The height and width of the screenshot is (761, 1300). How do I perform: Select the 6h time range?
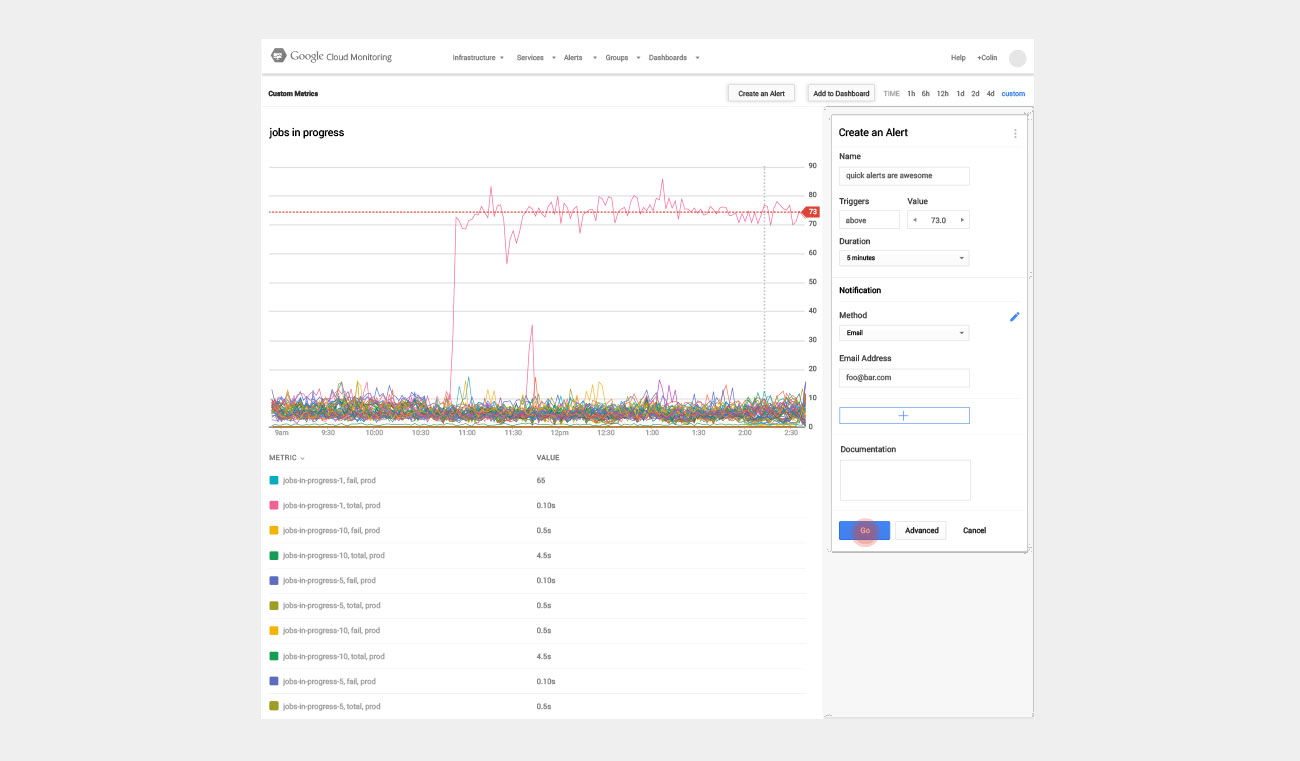click(926, 94)
